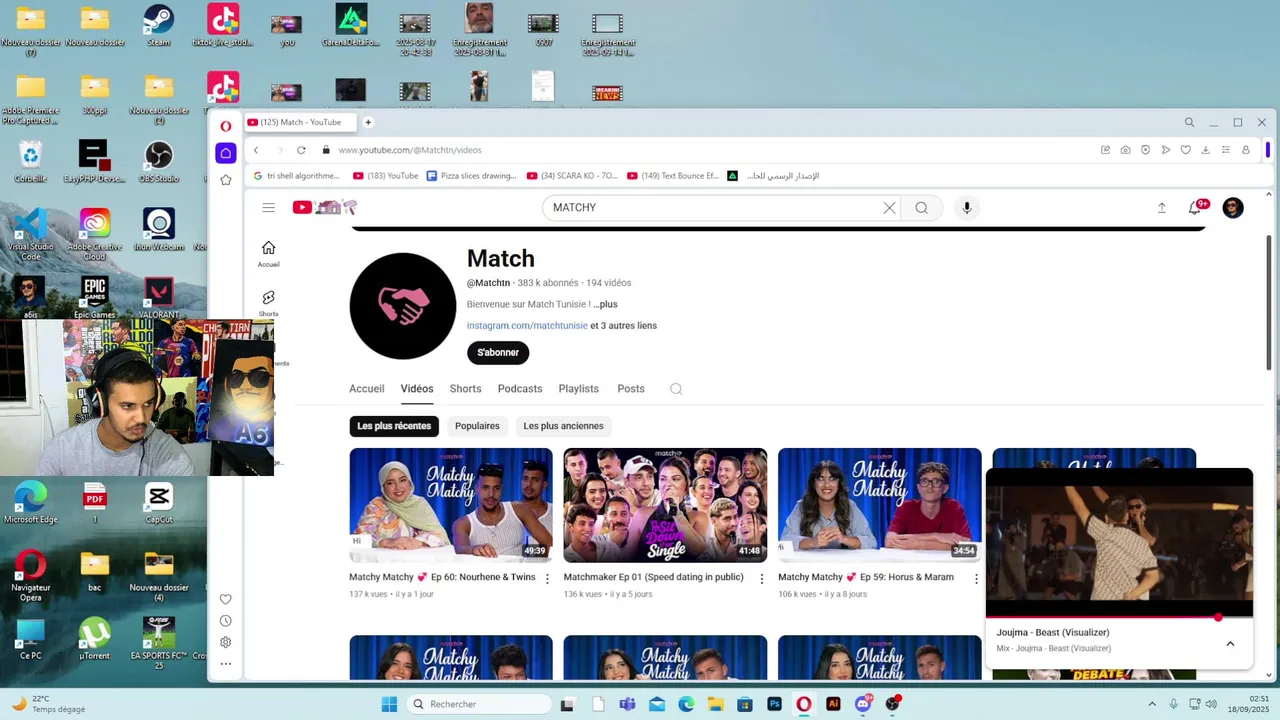
Task: Click taskbar Rechercher search box
Action: 480,704
